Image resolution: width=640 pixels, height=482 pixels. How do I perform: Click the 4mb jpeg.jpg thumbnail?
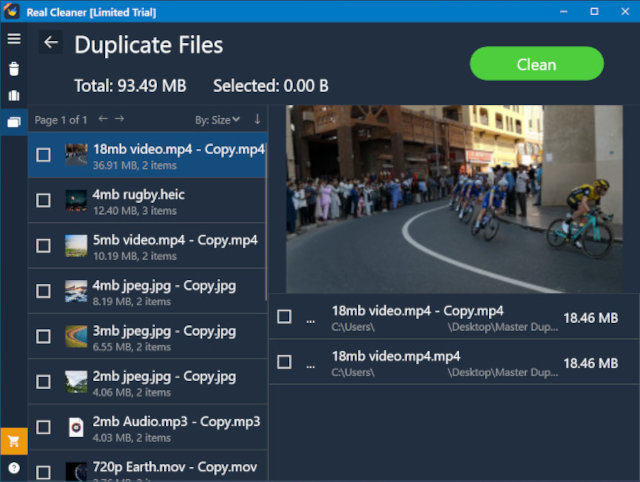pos(76,291)
